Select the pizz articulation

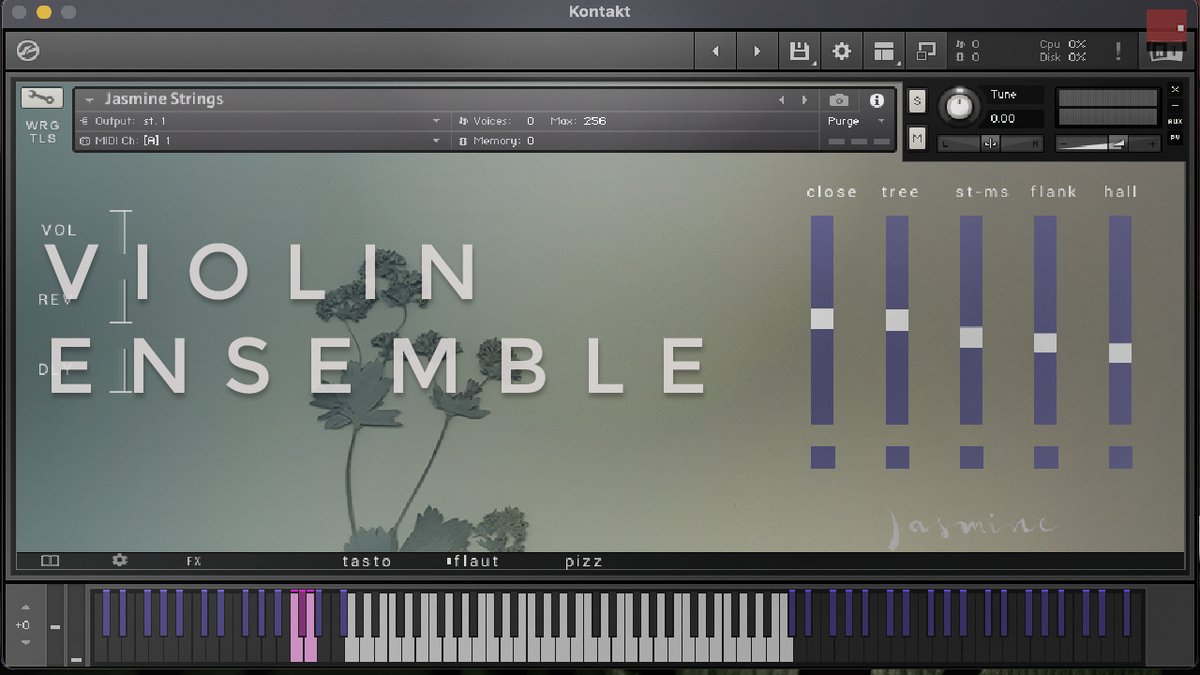(x=584, y=561)
